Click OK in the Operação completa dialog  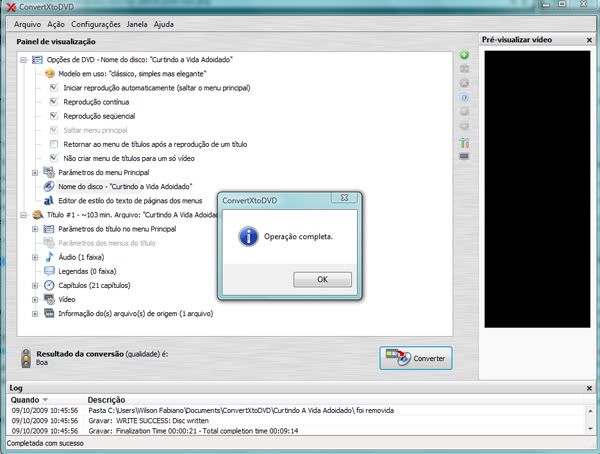pos(323,279)
